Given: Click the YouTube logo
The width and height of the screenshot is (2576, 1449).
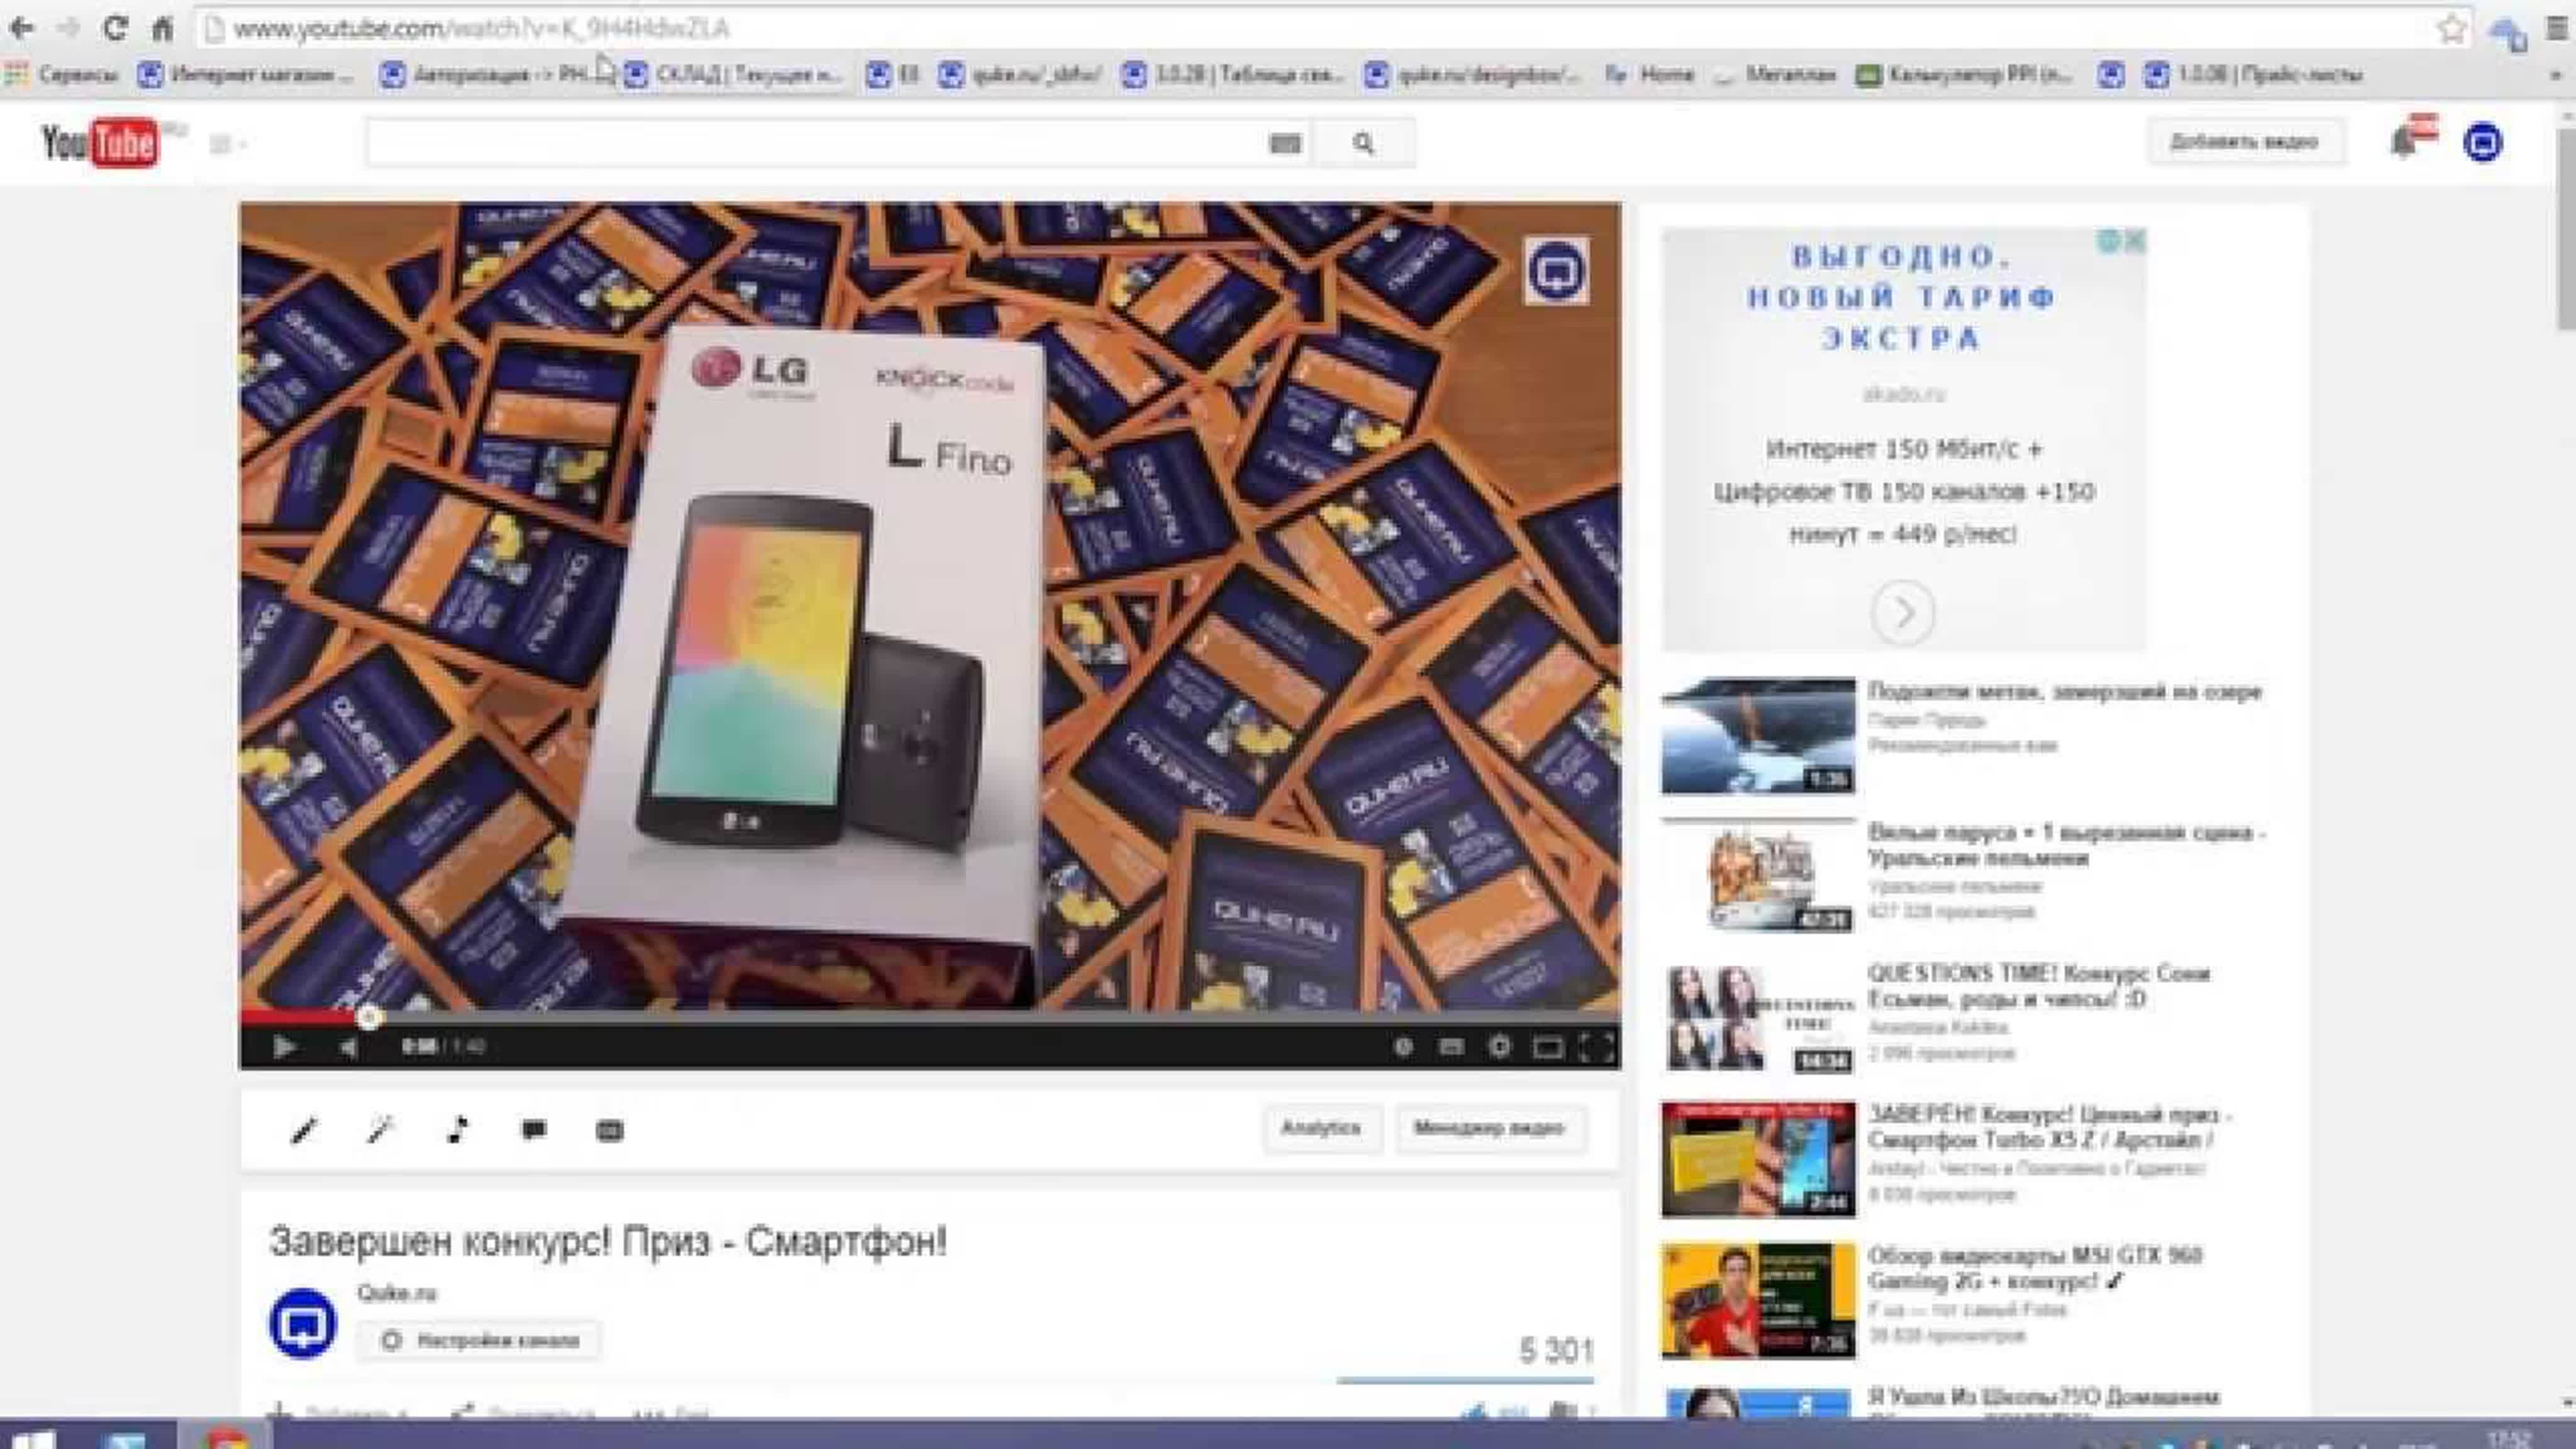Looking at the screenshot, I should (x=100, y=143).
